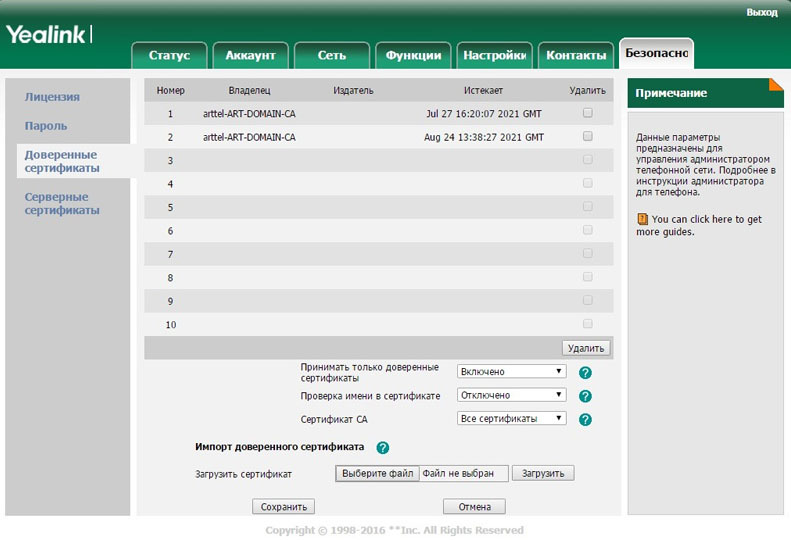Click Выберите файл to choose certificate
This screenshot has height=540, width=791.
click(377, 473)
